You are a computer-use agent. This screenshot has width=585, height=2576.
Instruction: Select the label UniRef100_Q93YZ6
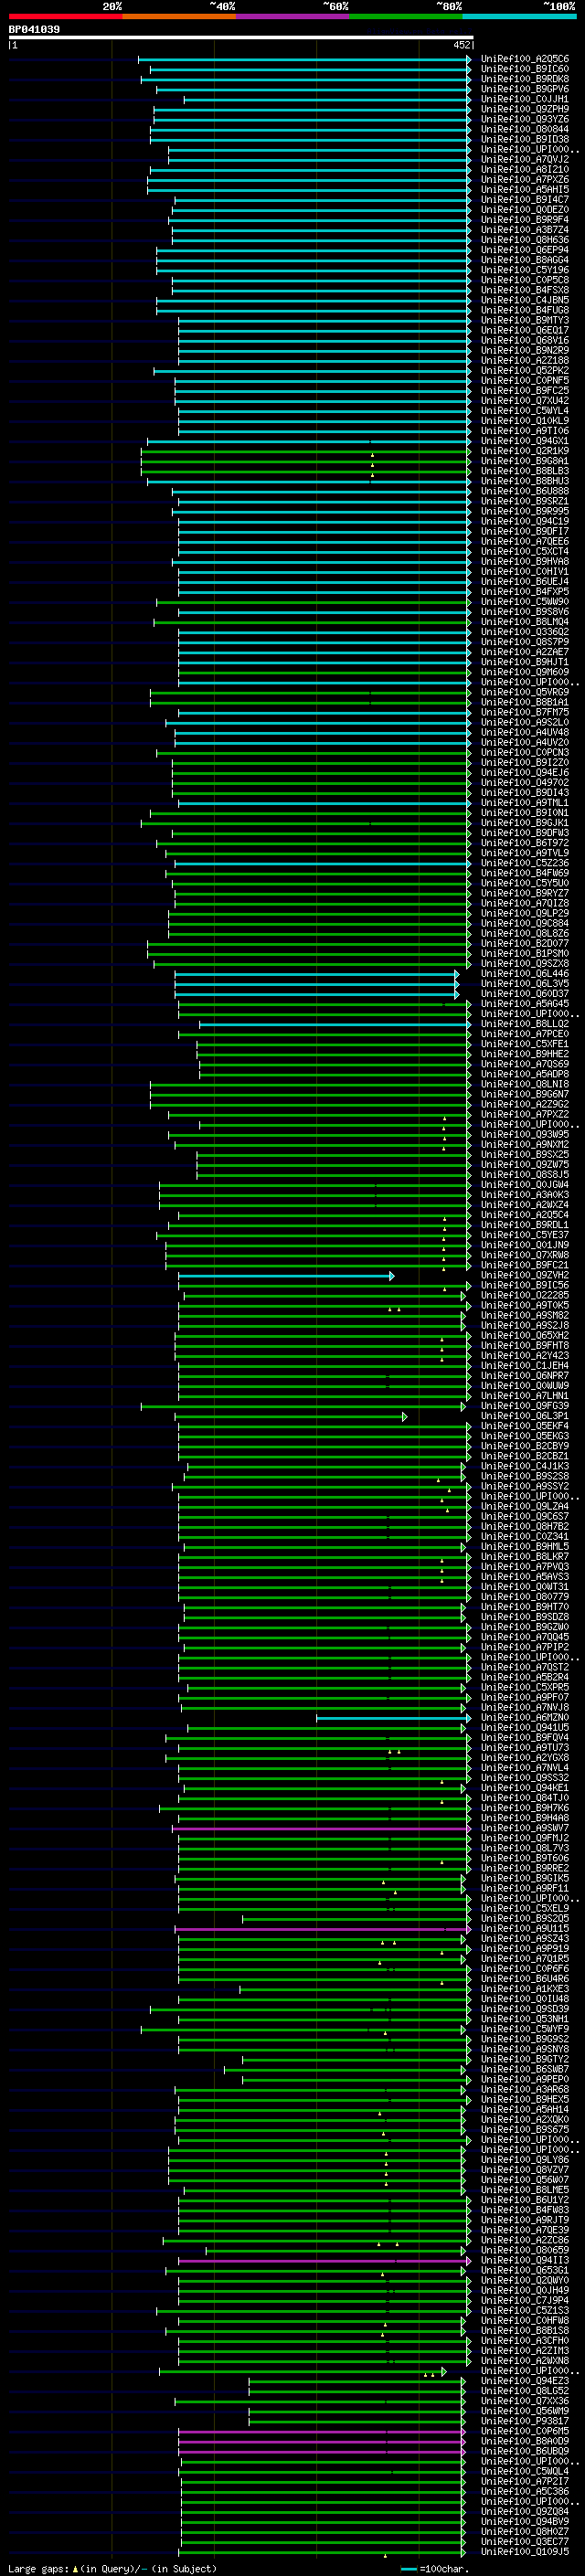[525, 120]
